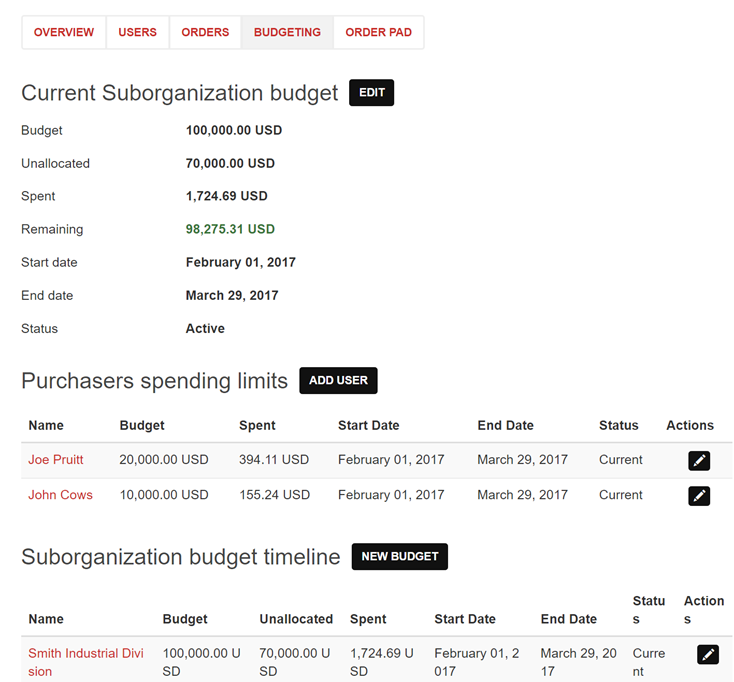Open the Overview tab
The width and height of the screenshot is (734, 682).
(64, 32)
